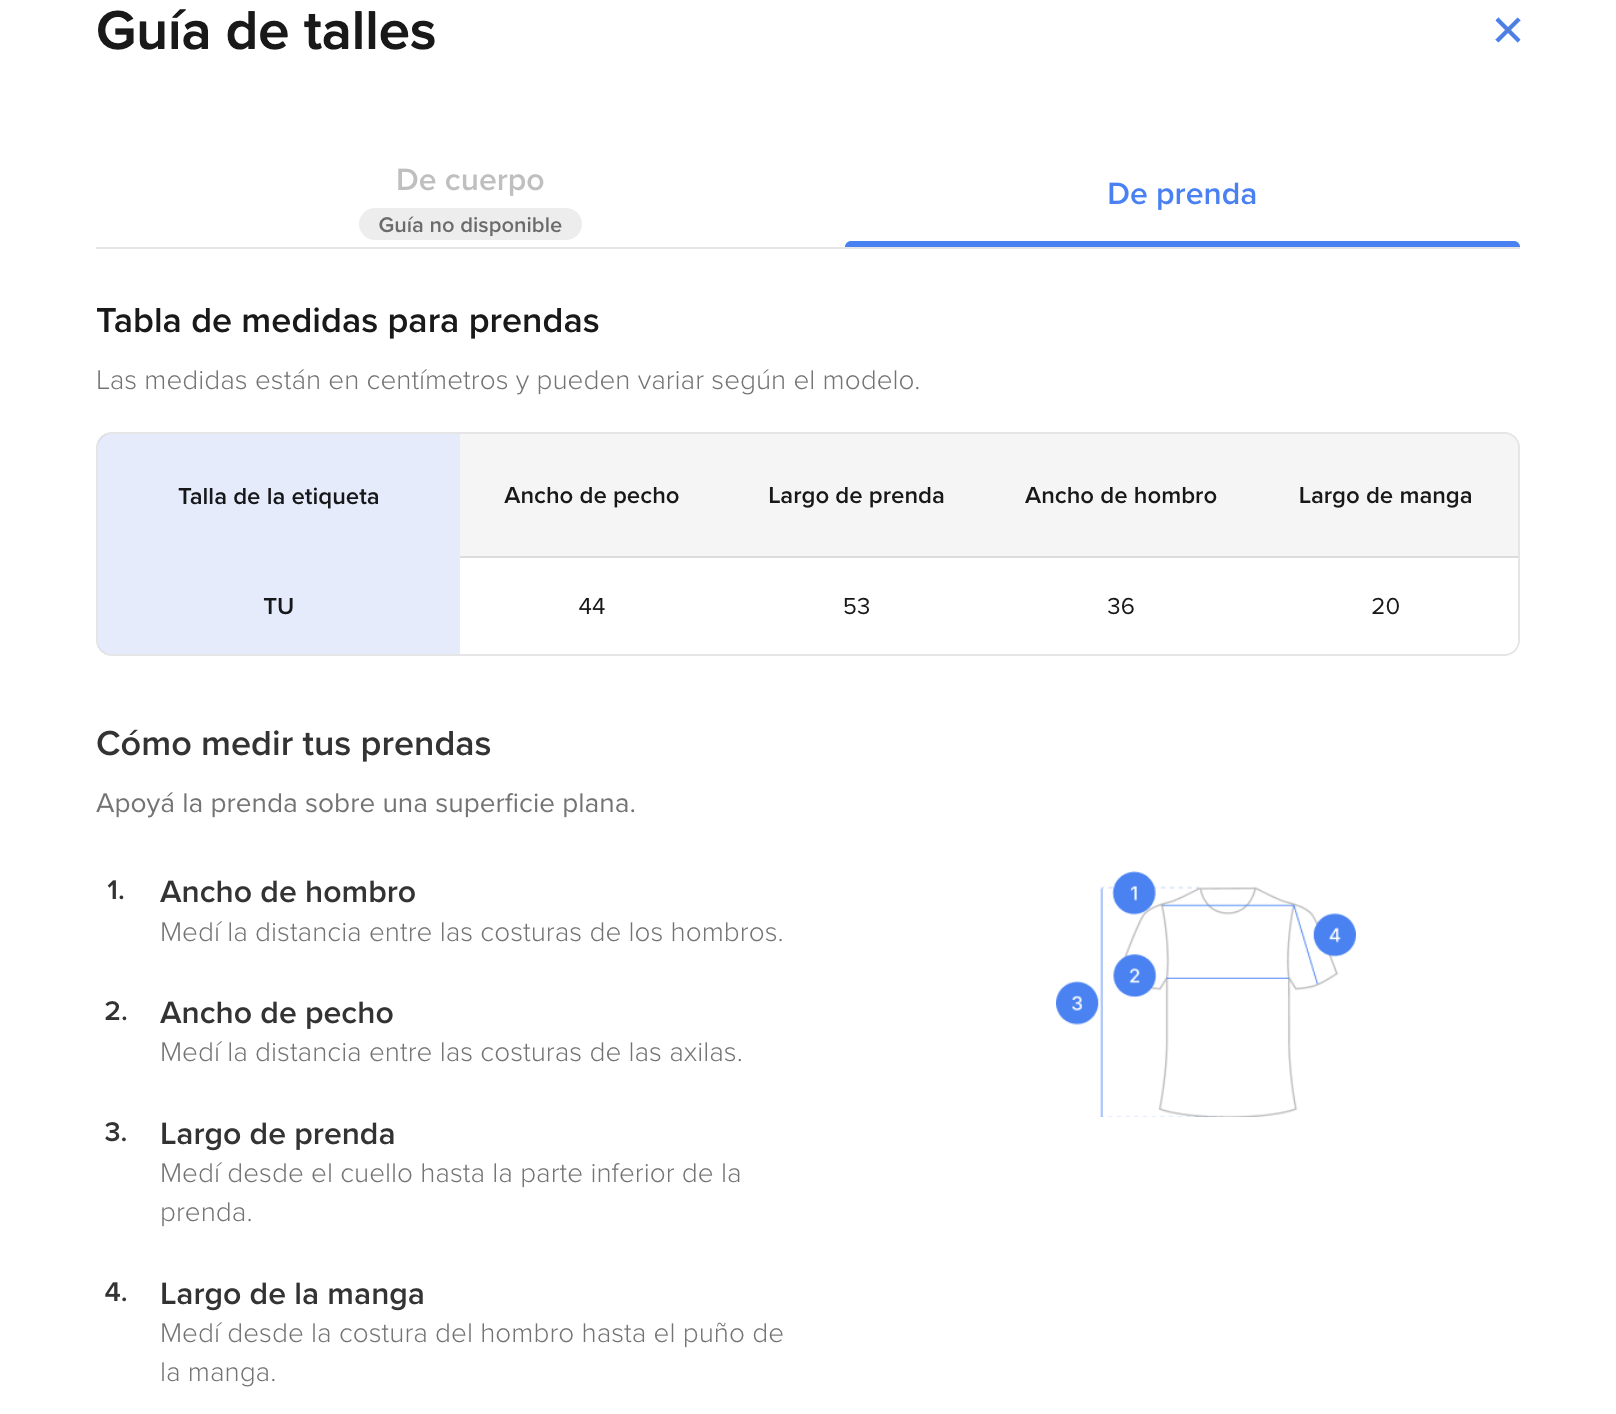
Task: Click the Largo de manga column header
Action: 1385,496
